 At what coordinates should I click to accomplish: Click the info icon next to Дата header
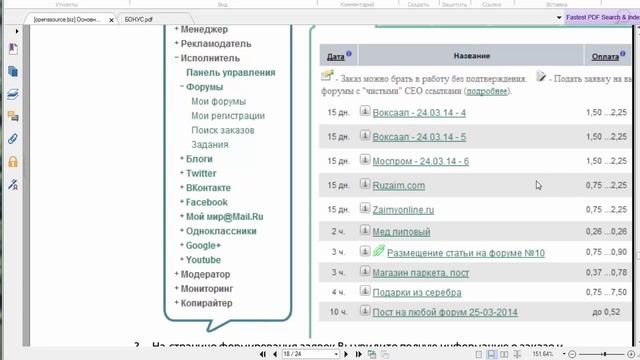(349, 53)
